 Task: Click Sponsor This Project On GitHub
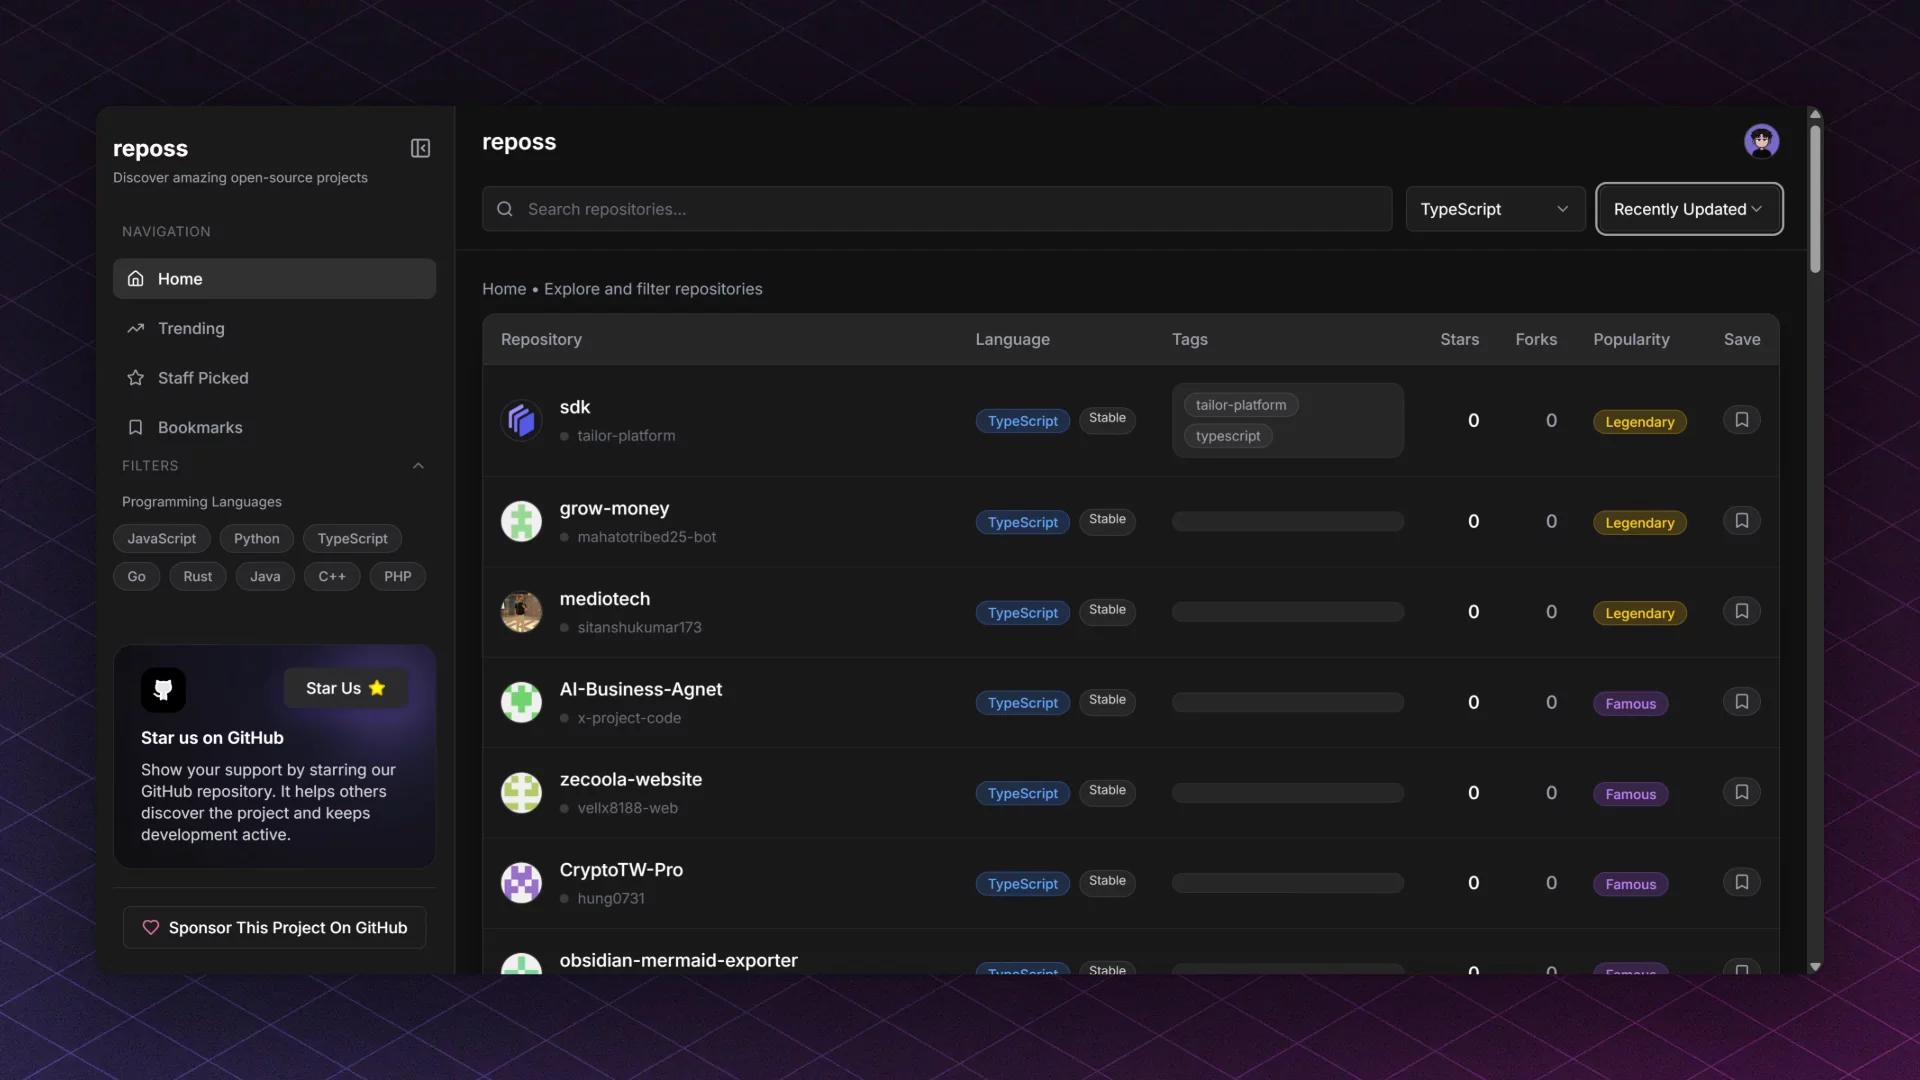274,927
